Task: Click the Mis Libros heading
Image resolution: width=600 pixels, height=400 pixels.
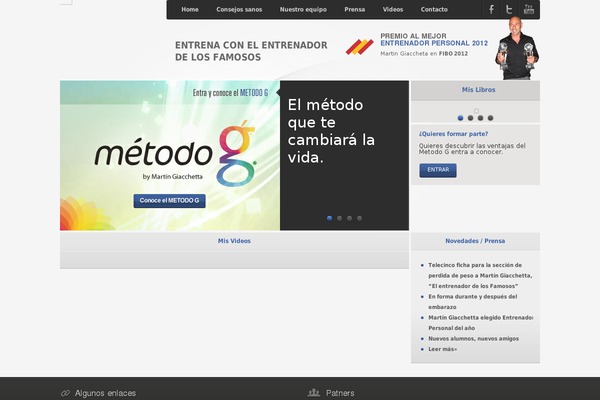Action: (x=478, y=90)
